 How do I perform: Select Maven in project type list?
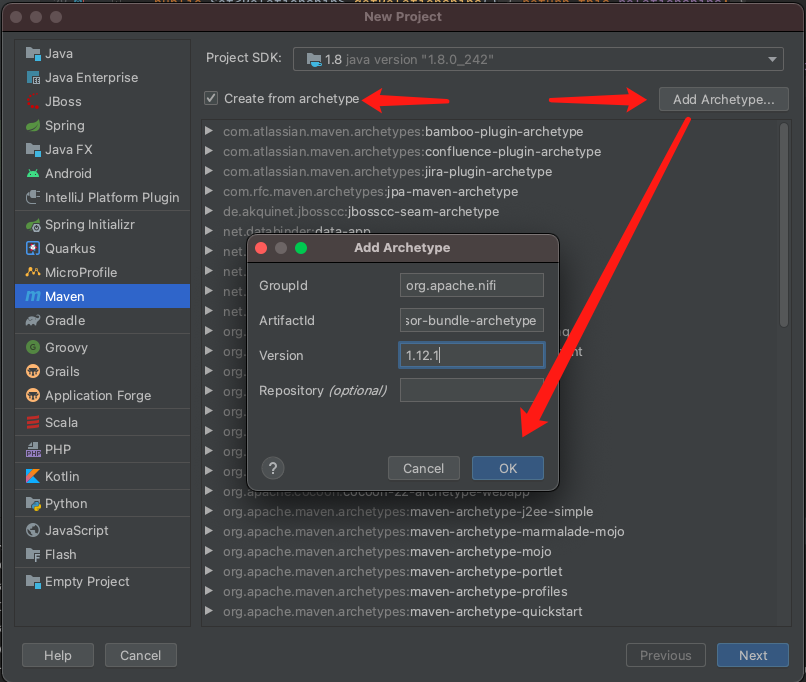(x=102, y=297)
